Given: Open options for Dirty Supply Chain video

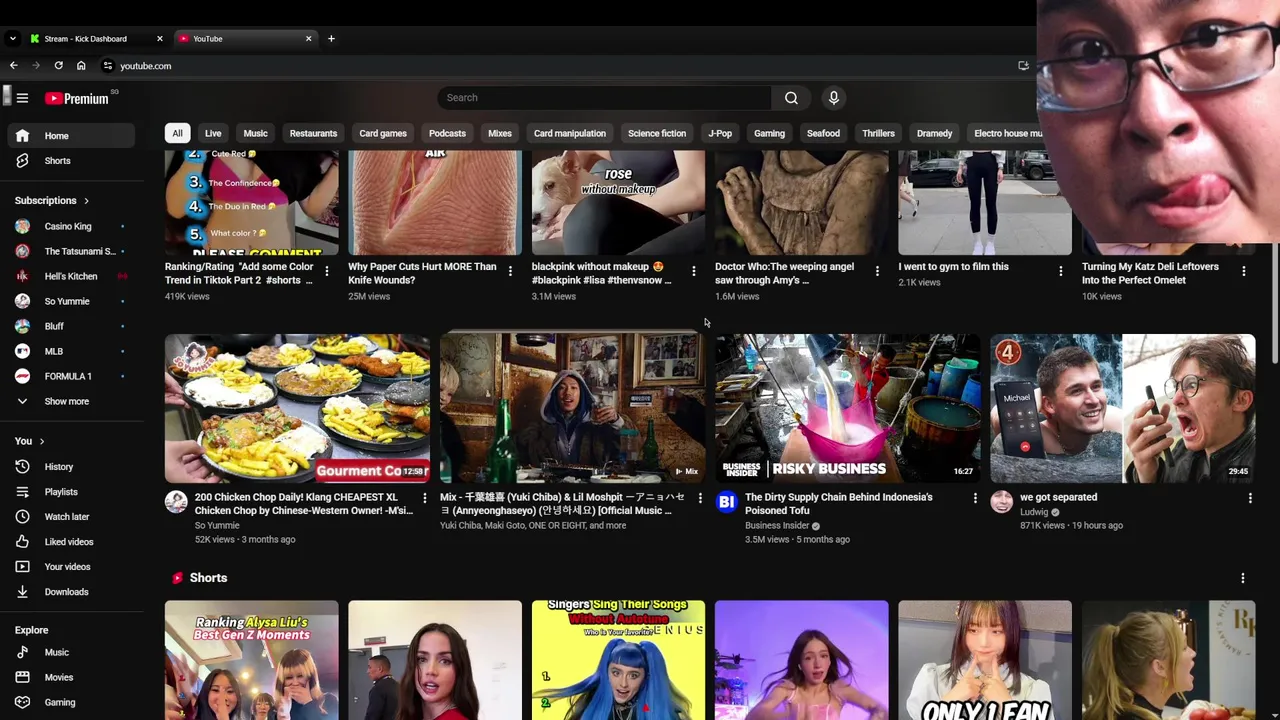Looking at the screenshot, I should tap(975, 498).
